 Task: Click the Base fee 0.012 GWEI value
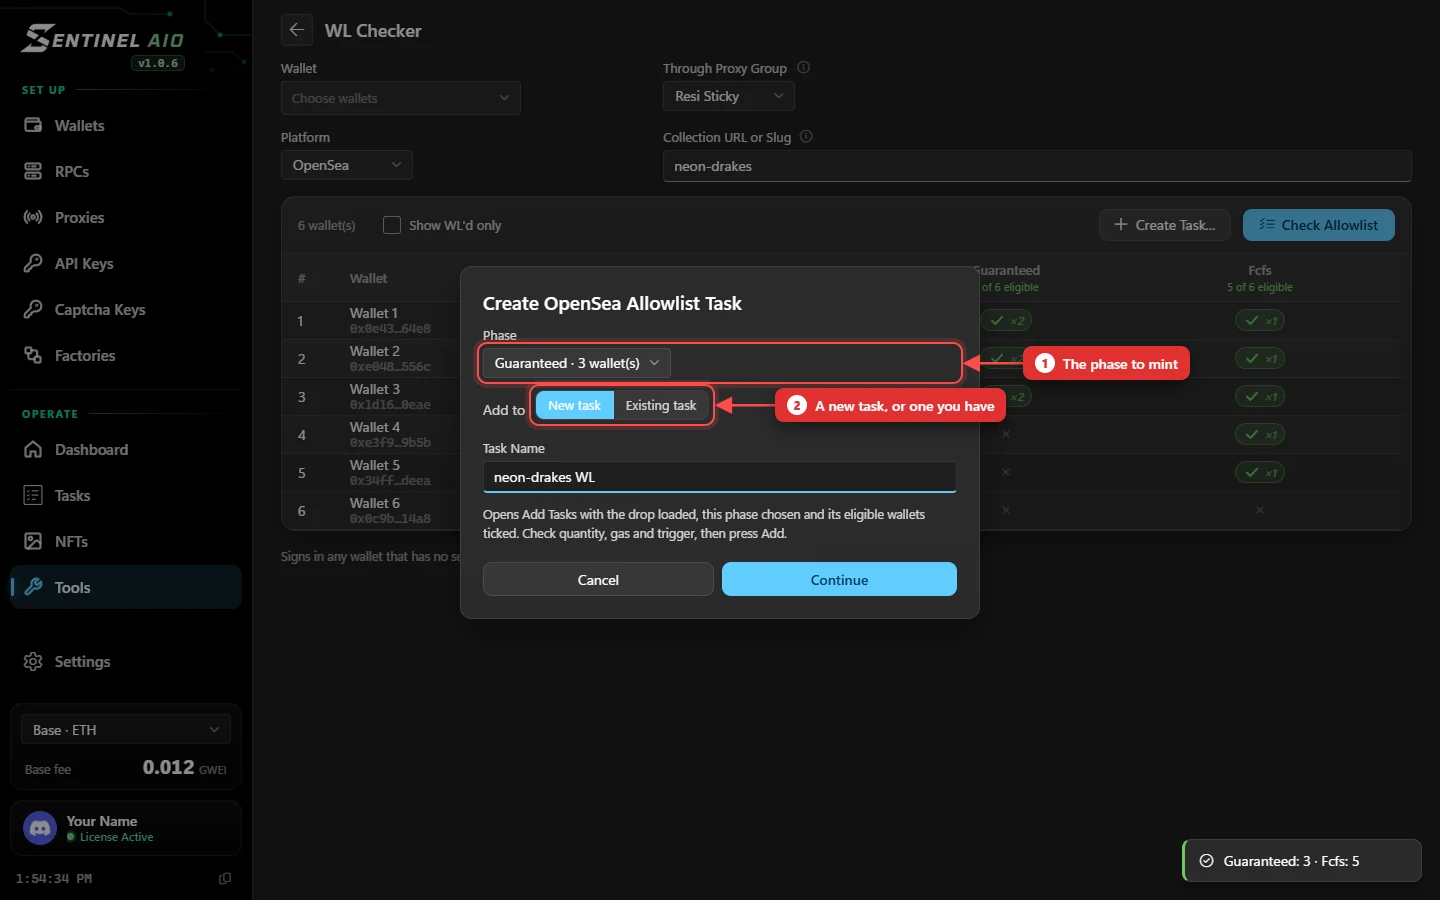coord(184,767)
